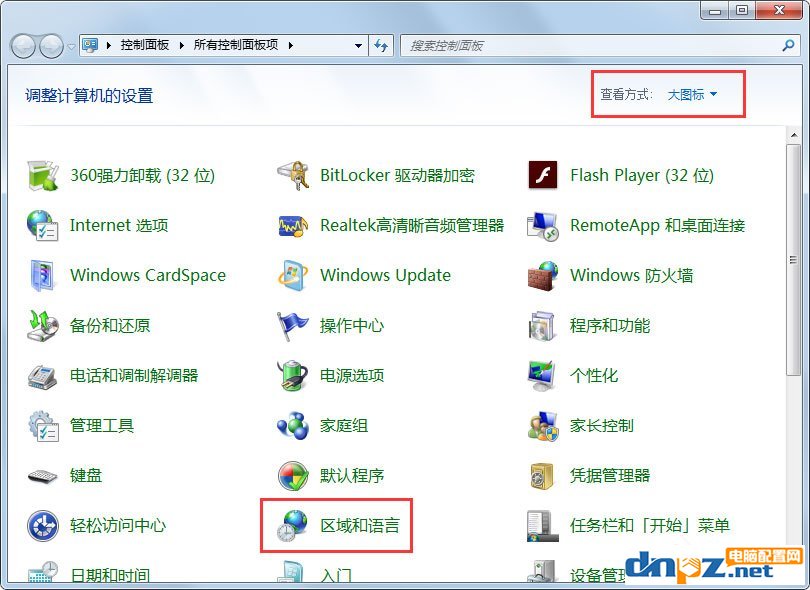Open the Windows 防火墙 icon
The height and width of the screenshot is (590, 810).
click(x=542, y=275)
